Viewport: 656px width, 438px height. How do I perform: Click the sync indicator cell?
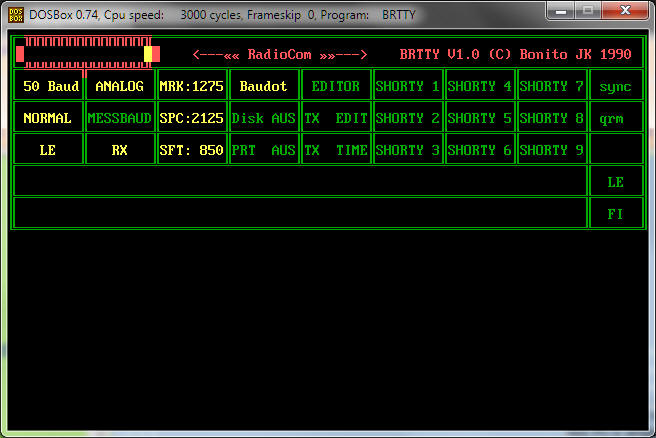point(616,86)
